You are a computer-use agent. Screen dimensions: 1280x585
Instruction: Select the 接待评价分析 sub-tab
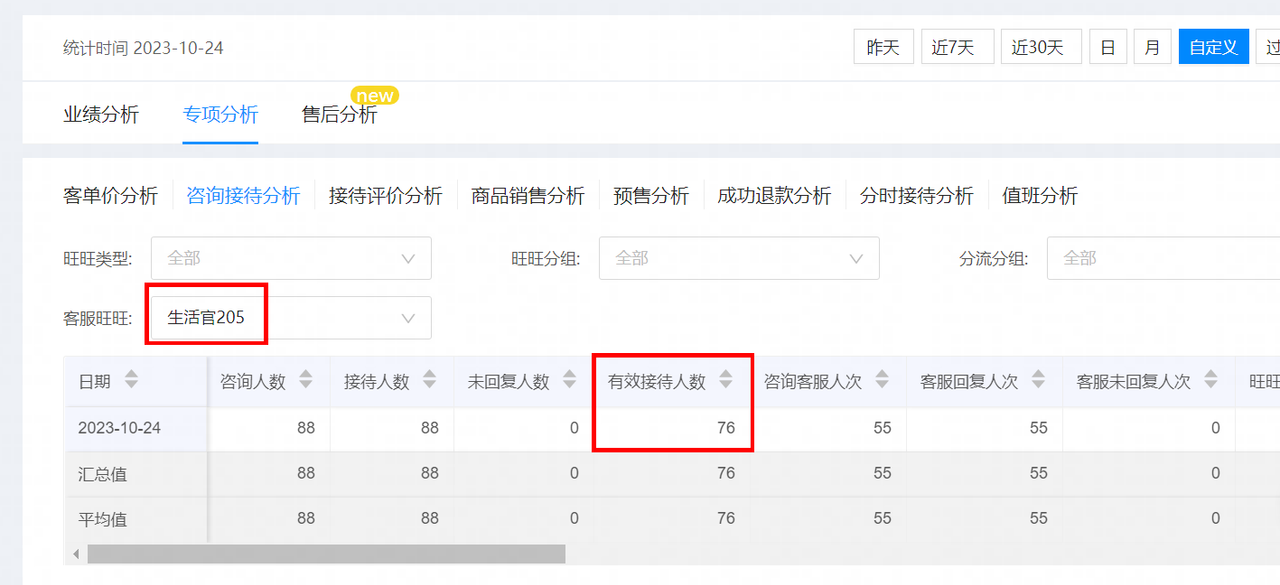pos(385,196)
